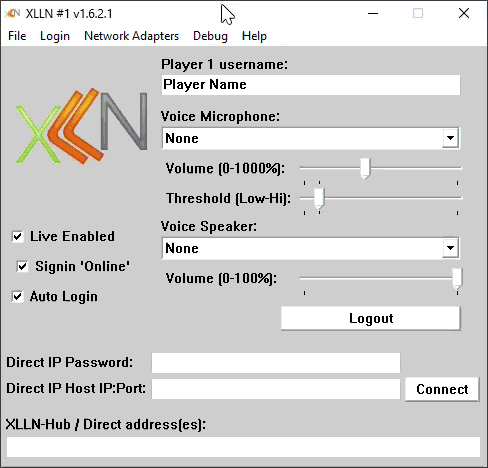Click the XLLN title bar app icon
Viewport: 488px width, 468px height.
pos(13,13)
